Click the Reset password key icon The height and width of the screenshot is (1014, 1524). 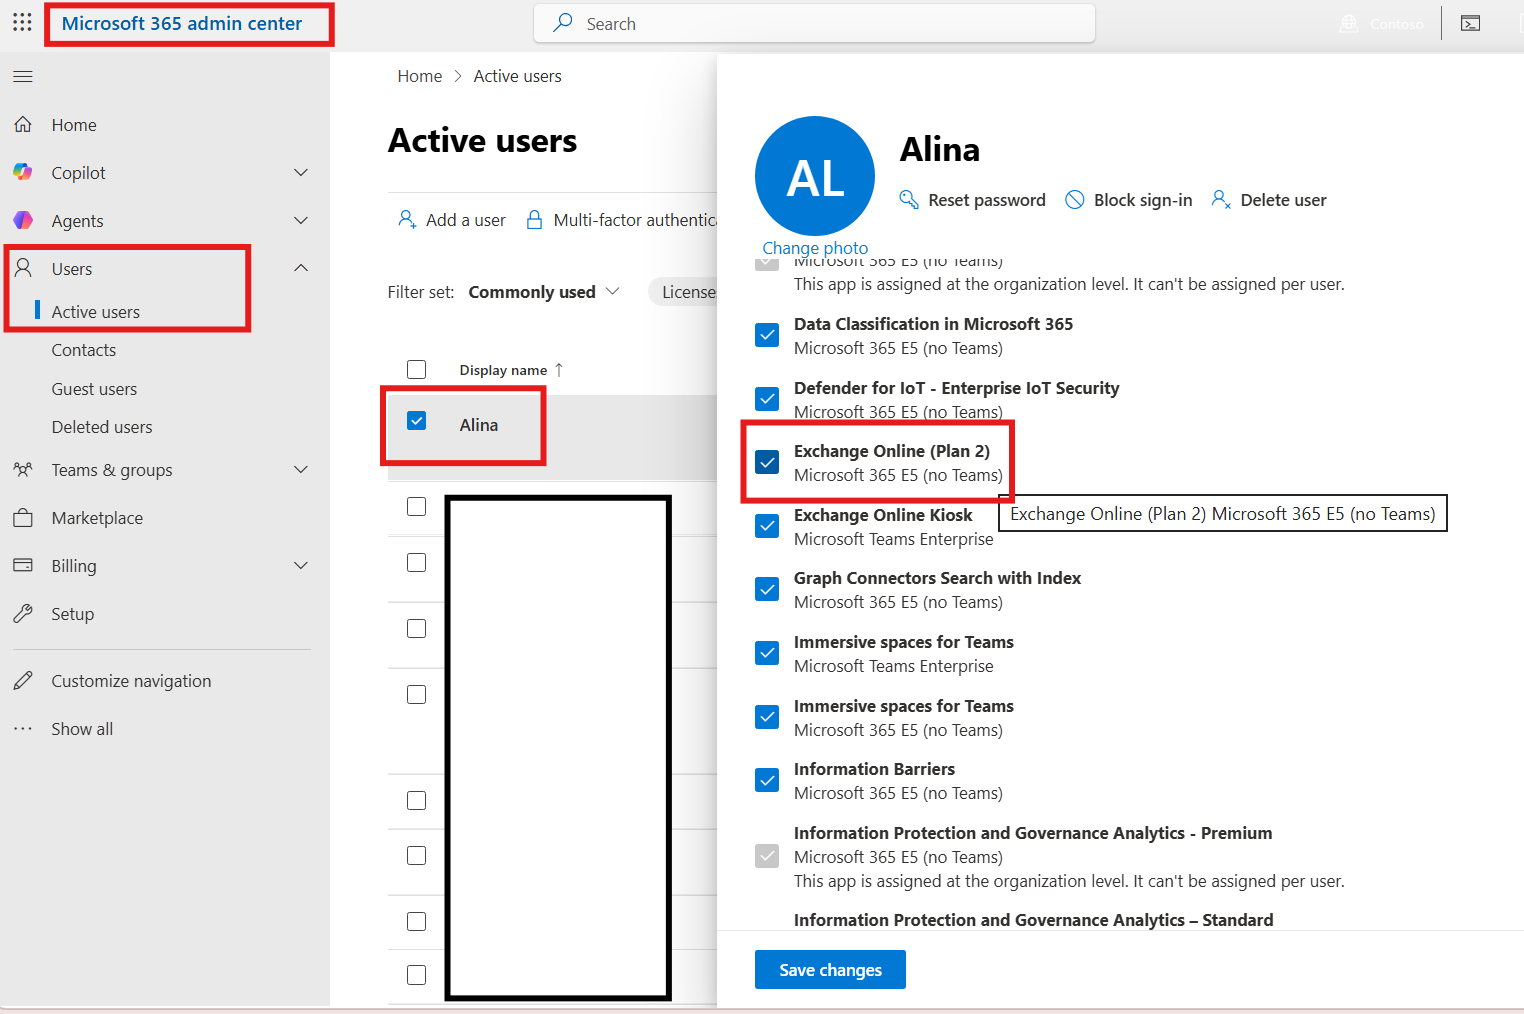909,199
